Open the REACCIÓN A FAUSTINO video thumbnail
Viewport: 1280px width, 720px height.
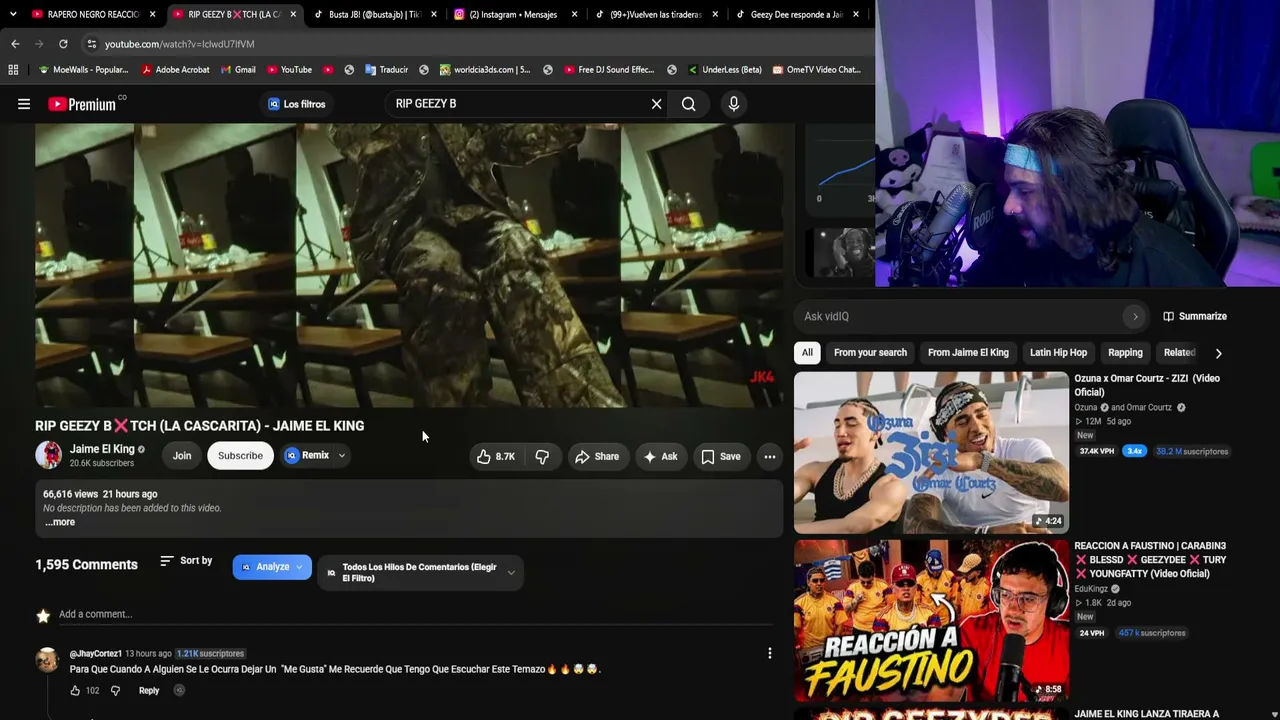pos(931,621)
